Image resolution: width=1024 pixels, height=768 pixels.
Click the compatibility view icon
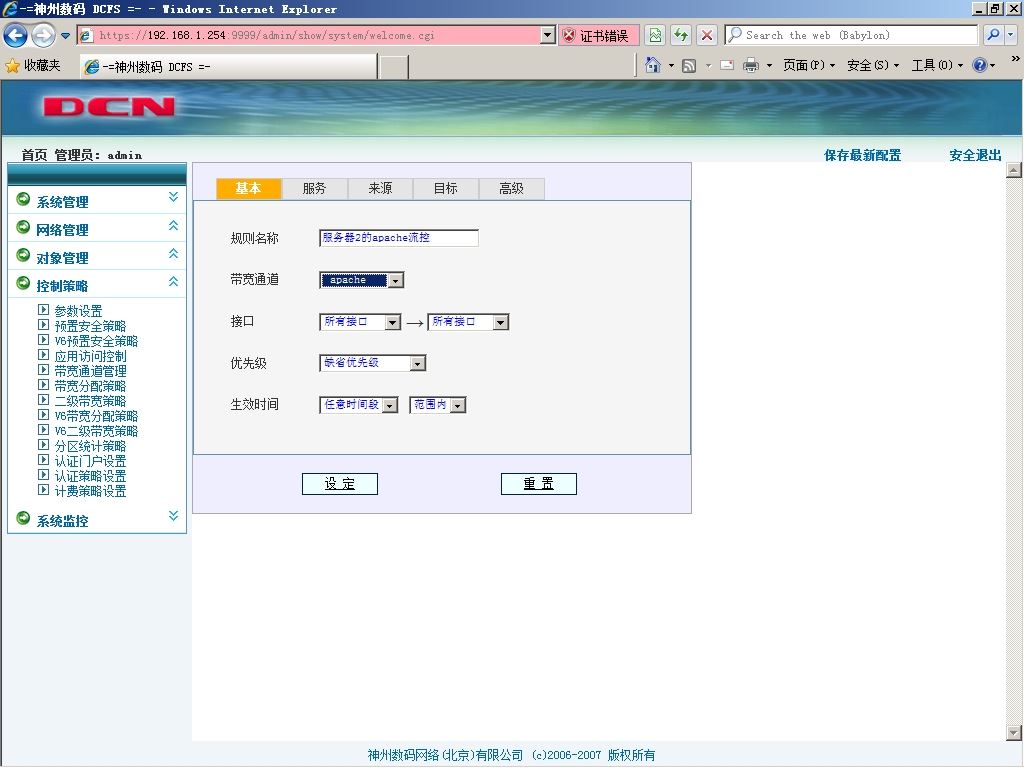[655, 35]
